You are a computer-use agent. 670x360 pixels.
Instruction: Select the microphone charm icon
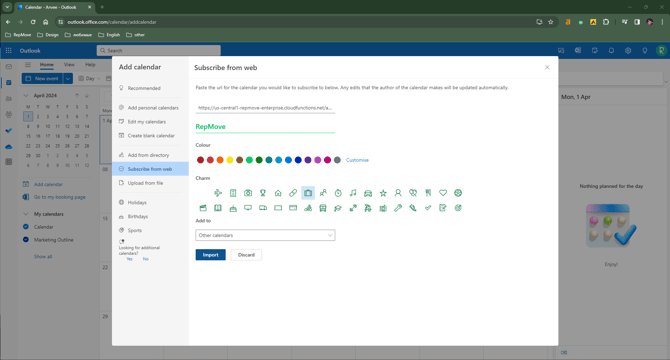[398, 208]
